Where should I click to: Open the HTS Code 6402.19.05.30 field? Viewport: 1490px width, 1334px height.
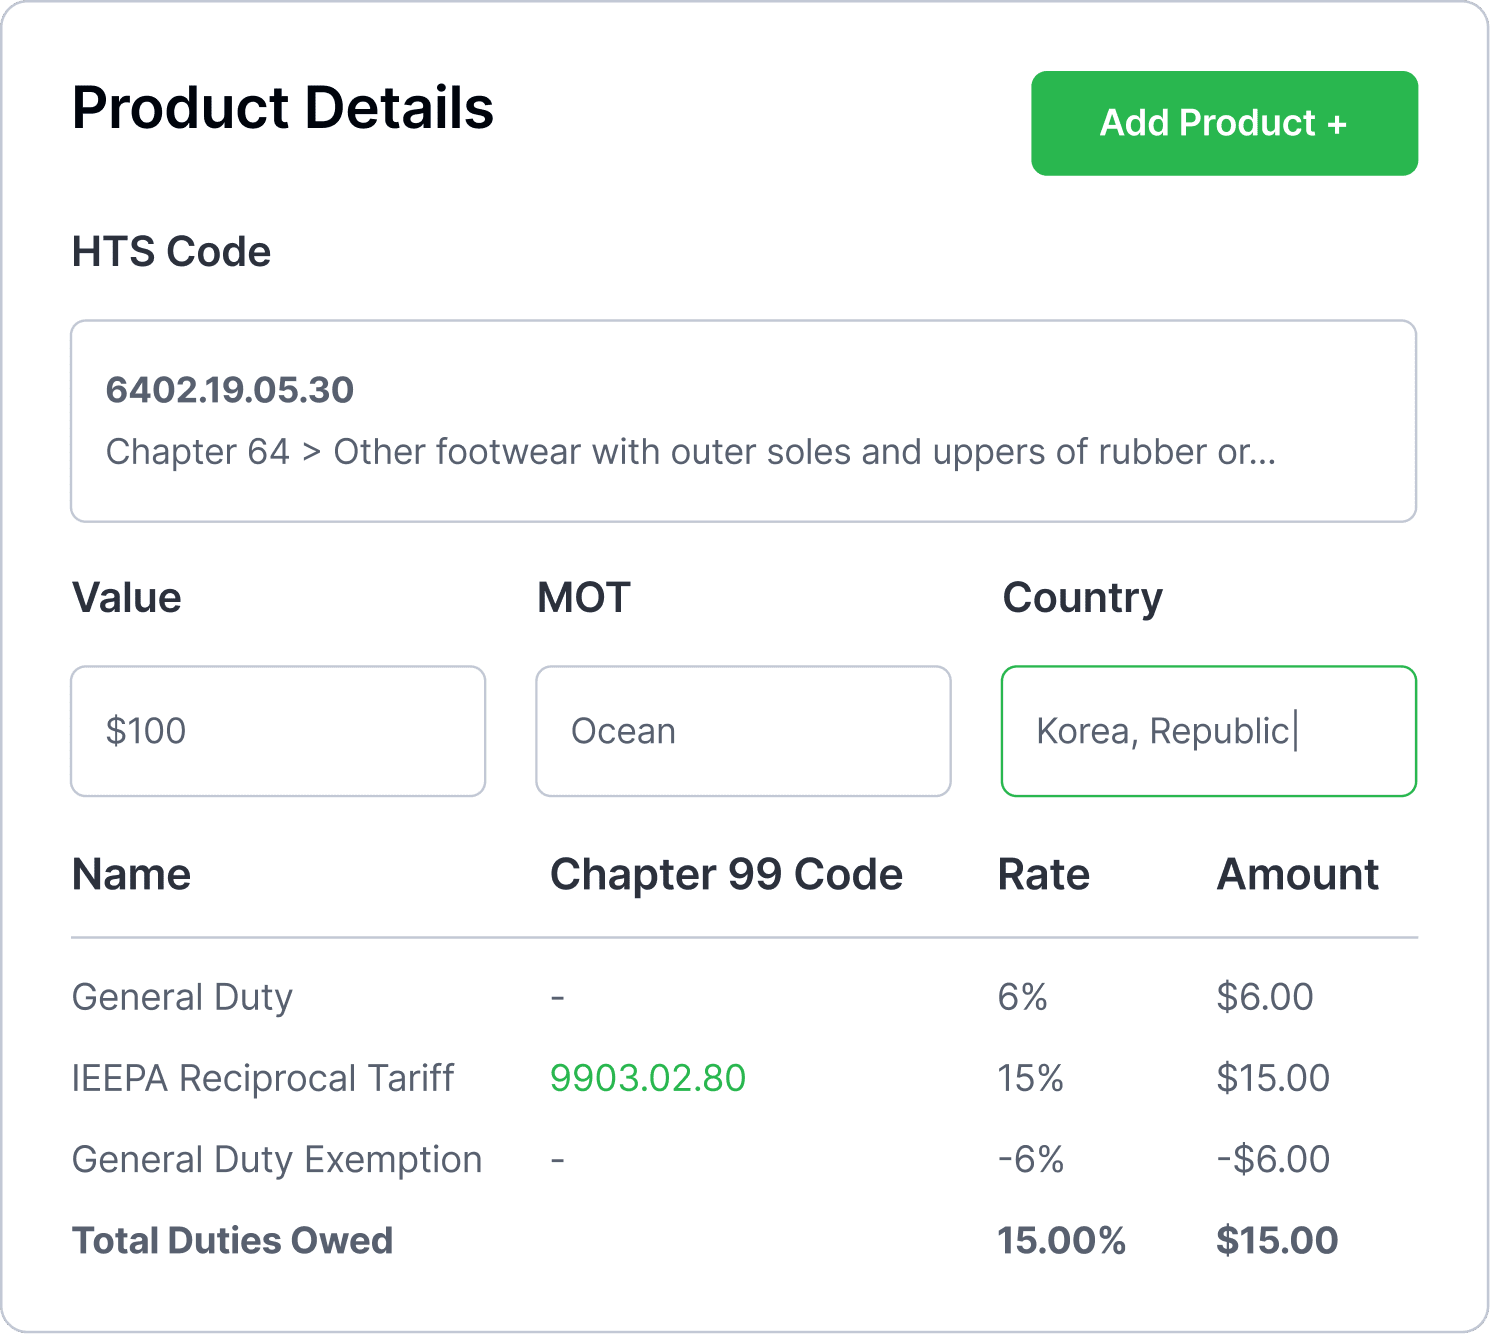[230, 390]
